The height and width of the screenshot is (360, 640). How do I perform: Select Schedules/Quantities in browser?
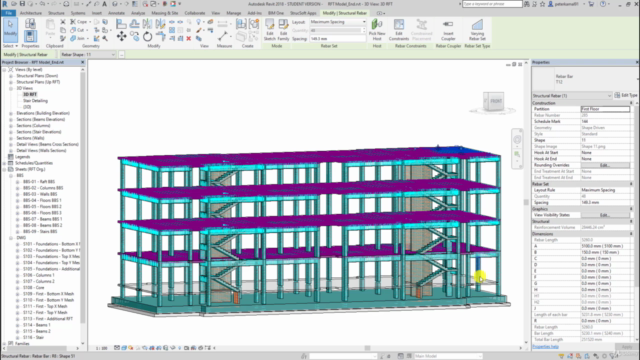(x=34, y=163)
